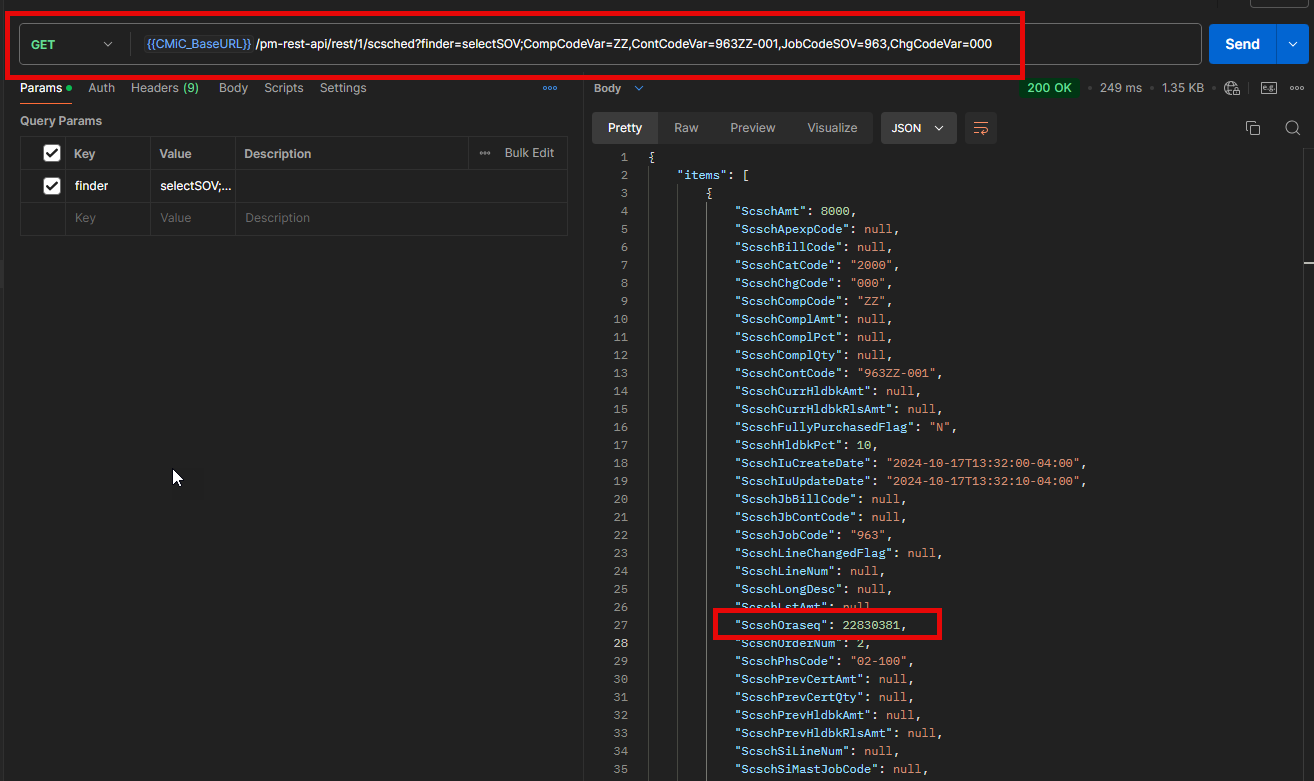This screenshot has width=1314, height=781.
Task: Click the empty Value placeholder field
Action: 193,218
